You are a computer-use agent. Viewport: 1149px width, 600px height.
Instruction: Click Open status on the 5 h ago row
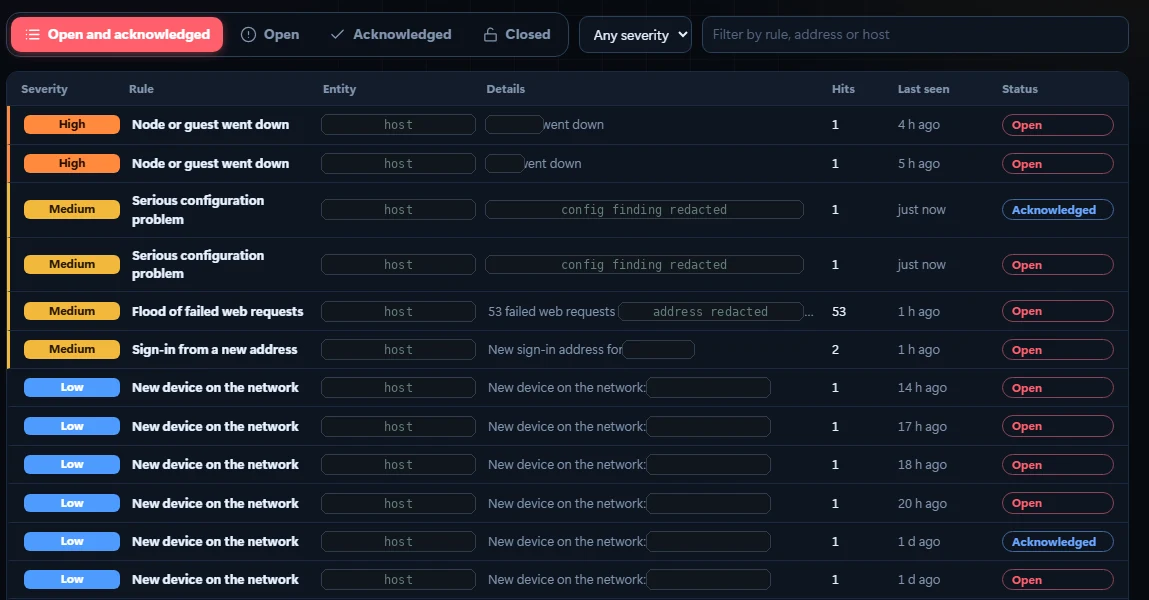[x=1057, y=163]
